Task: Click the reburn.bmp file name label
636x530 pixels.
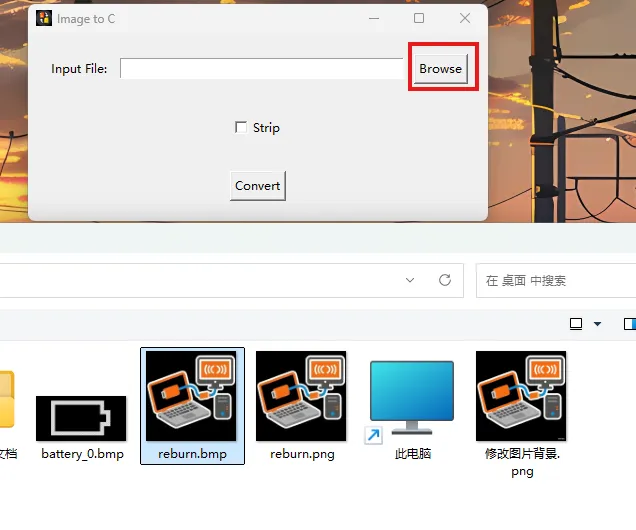Action: 192,454
